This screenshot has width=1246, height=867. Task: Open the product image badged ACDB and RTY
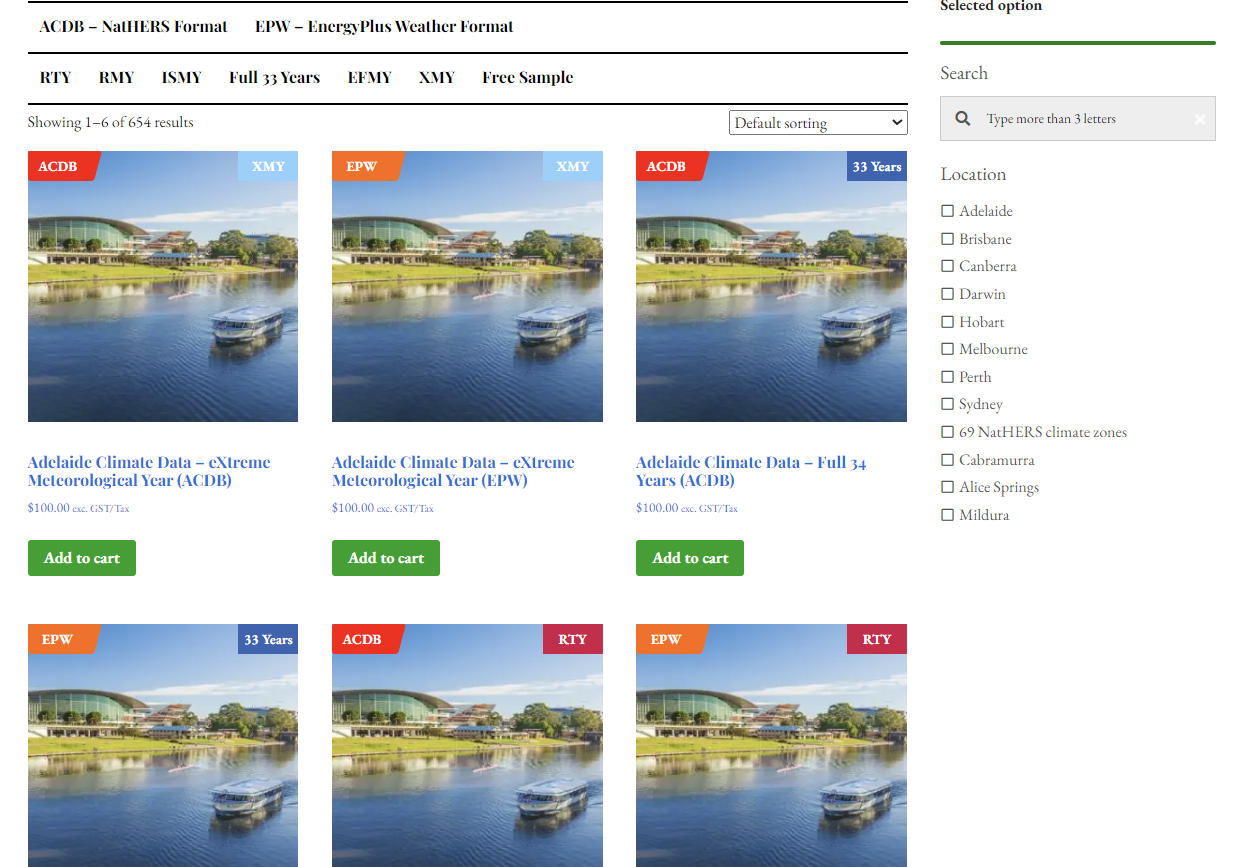click(x=467, y=745)
